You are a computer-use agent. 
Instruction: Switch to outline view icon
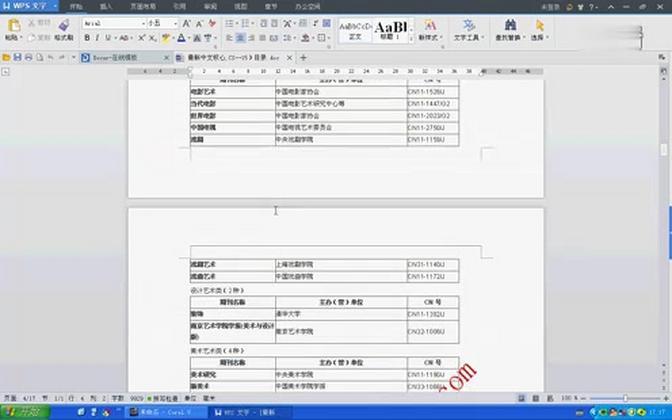tap(536, 399)
